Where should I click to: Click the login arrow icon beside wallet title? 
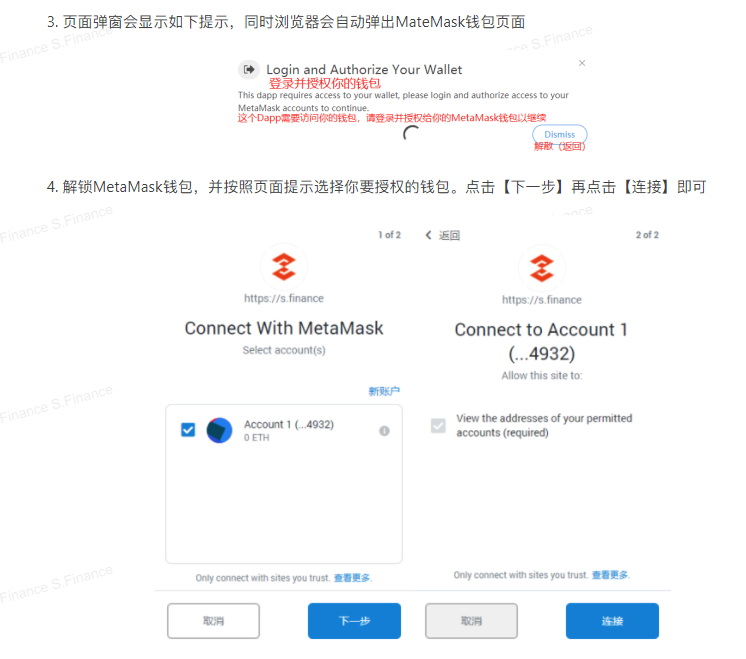[x=248, y=69]
